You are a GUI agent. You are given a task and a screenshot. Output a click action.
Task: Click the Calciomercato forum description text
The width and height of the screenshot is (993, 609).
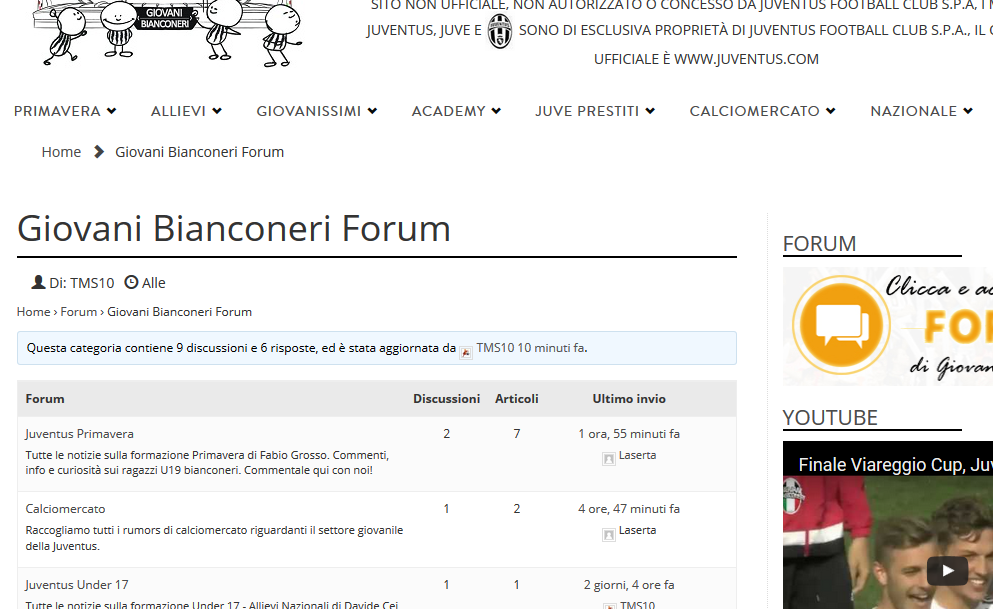214,538
